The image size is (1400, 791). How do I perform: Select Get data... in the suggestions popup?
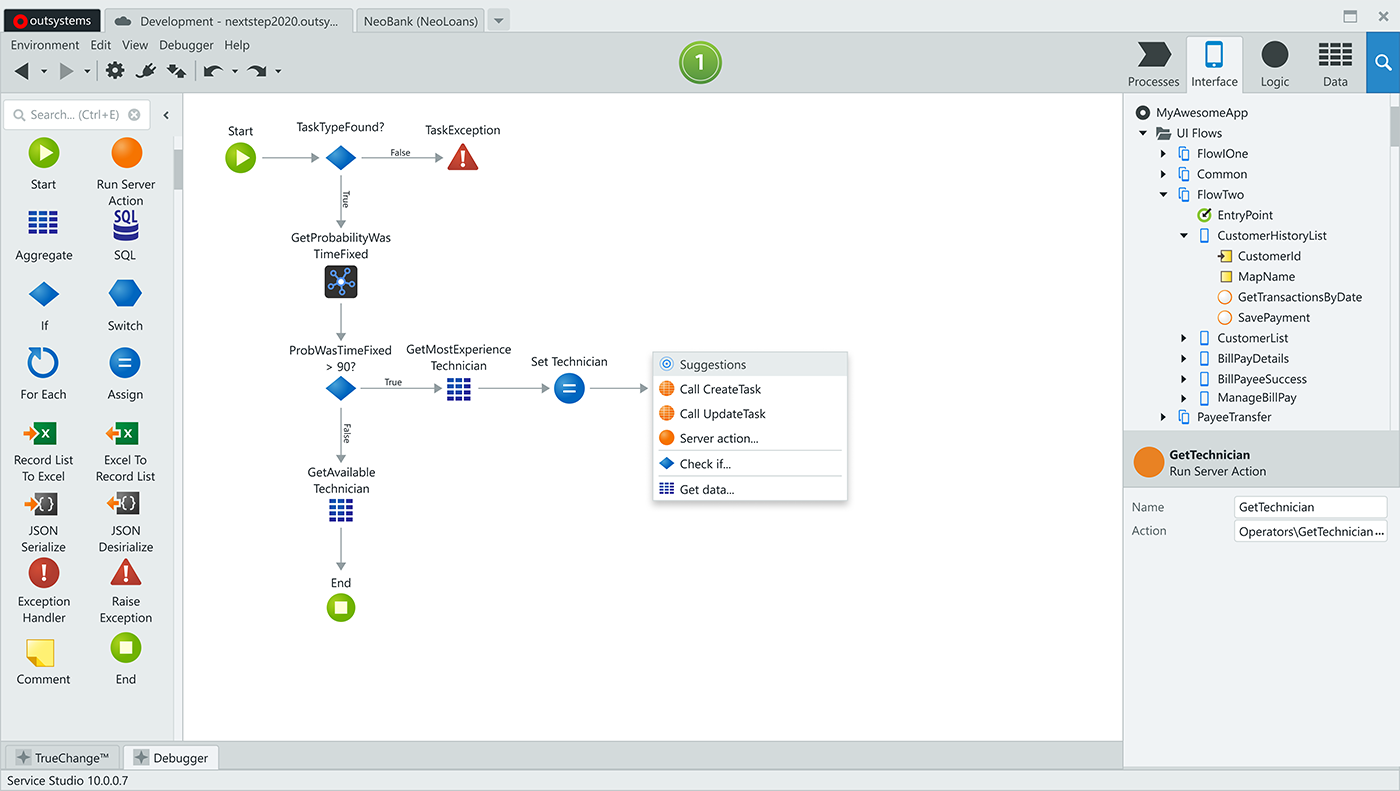click(x=710, y=489)
